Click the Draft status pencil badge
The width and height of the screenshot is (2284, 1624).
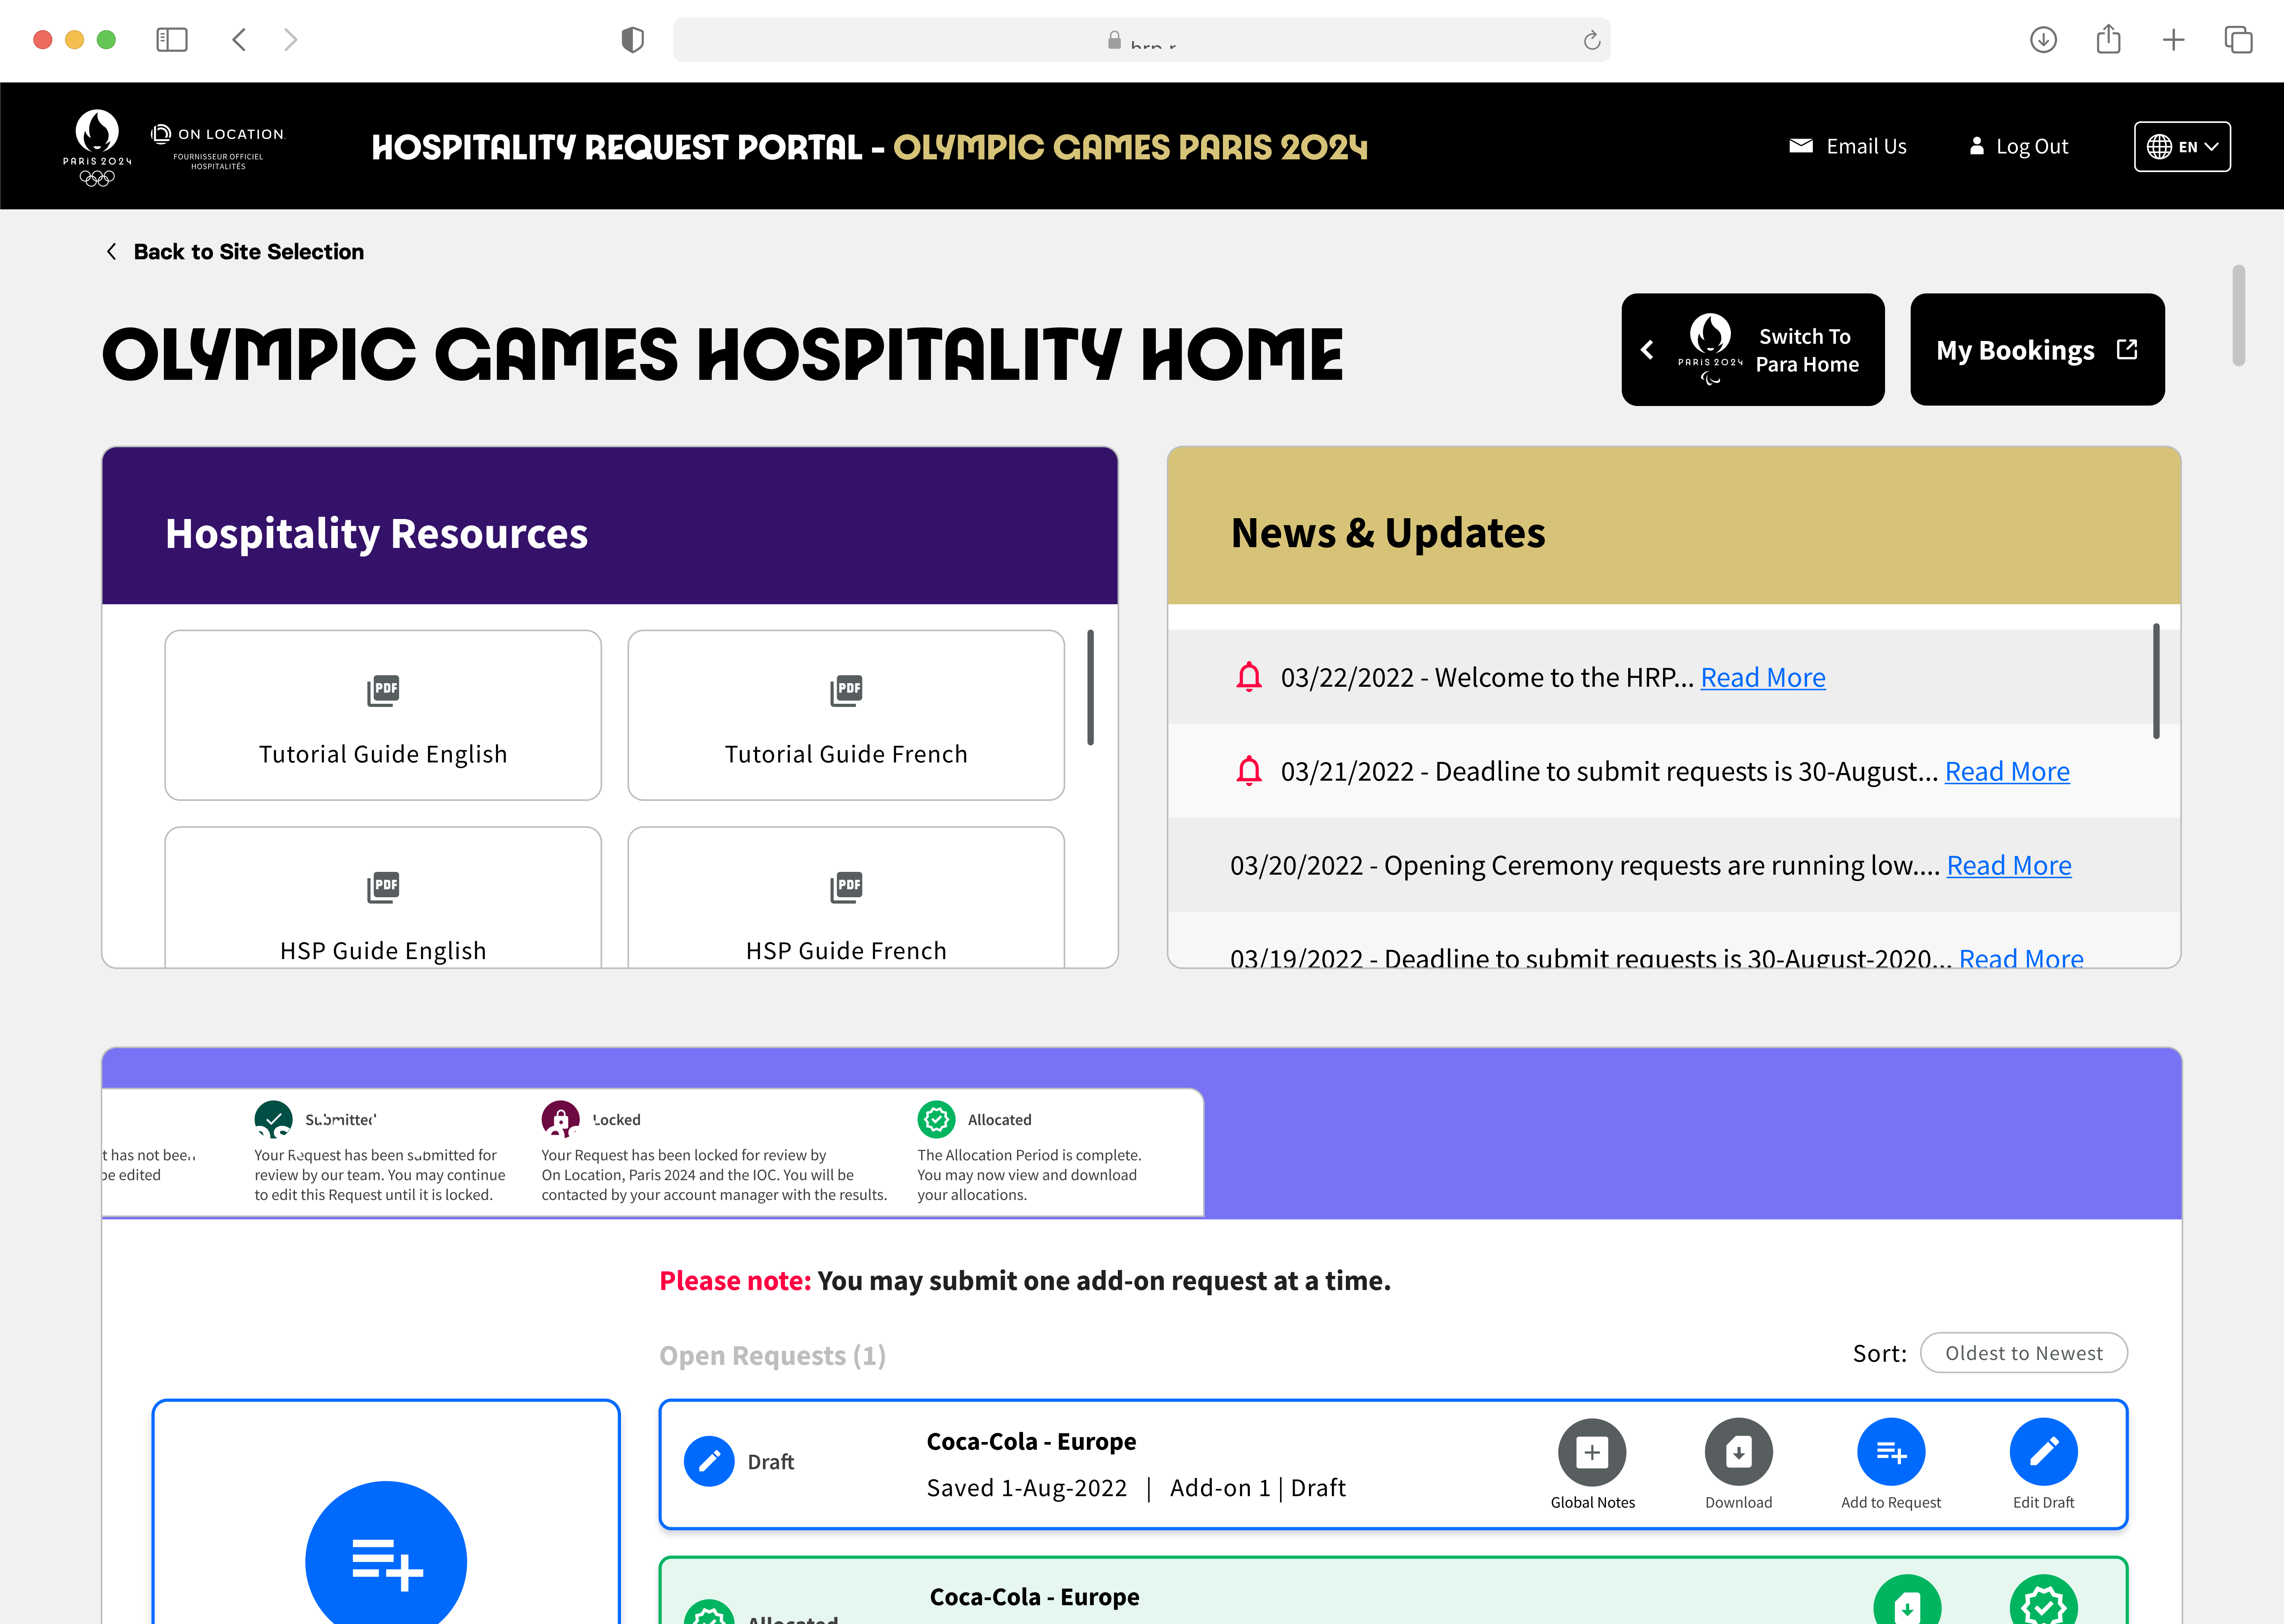[709, 1461]
